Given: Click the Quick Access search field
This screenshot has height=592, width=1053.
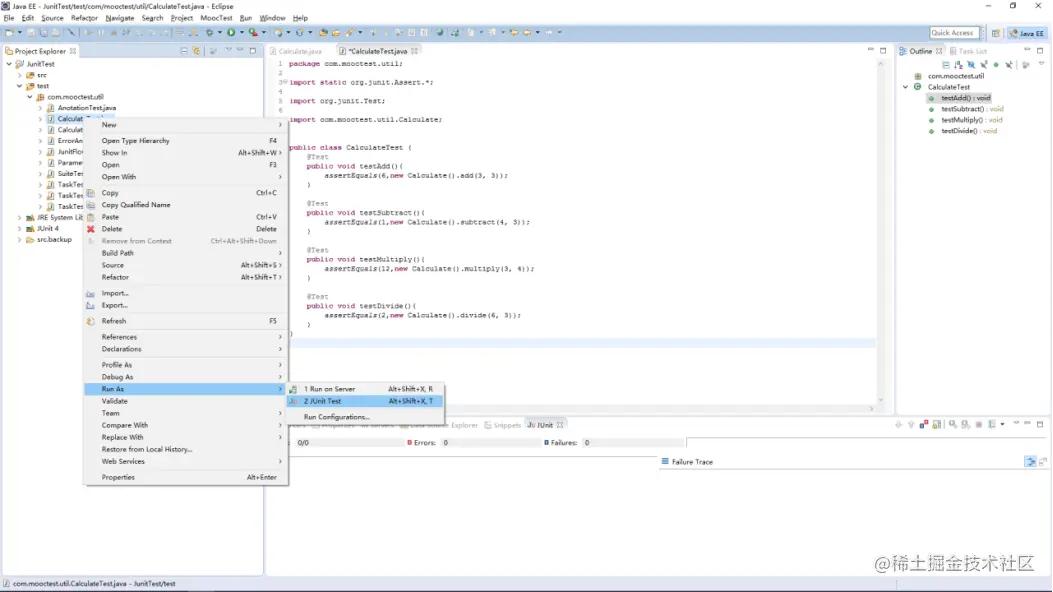Looking at the screenshot, I should coord(954,32).
